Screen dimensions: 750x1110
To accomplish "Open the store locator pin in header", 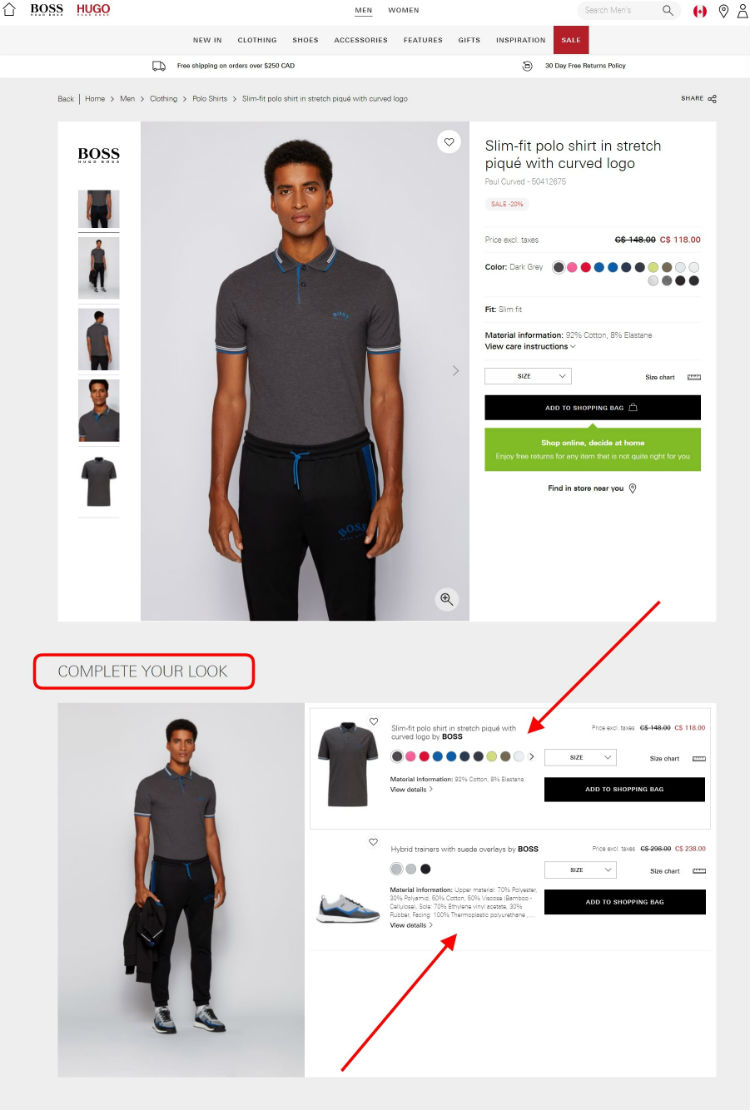I will pos(723,11).
